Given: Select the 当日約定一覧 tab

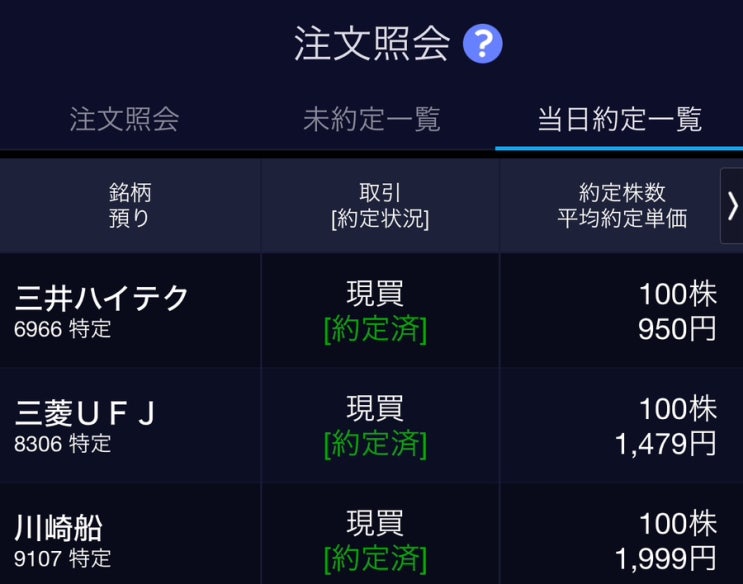Looking at the screenshot, I should [x=619, y=120].
